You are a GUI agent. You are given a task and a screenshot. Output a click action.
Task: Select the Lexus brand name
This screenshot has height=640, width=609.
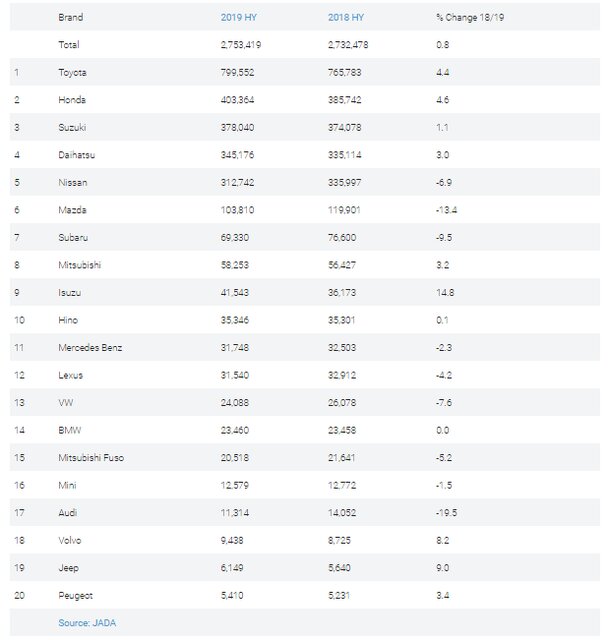point(71,375)
